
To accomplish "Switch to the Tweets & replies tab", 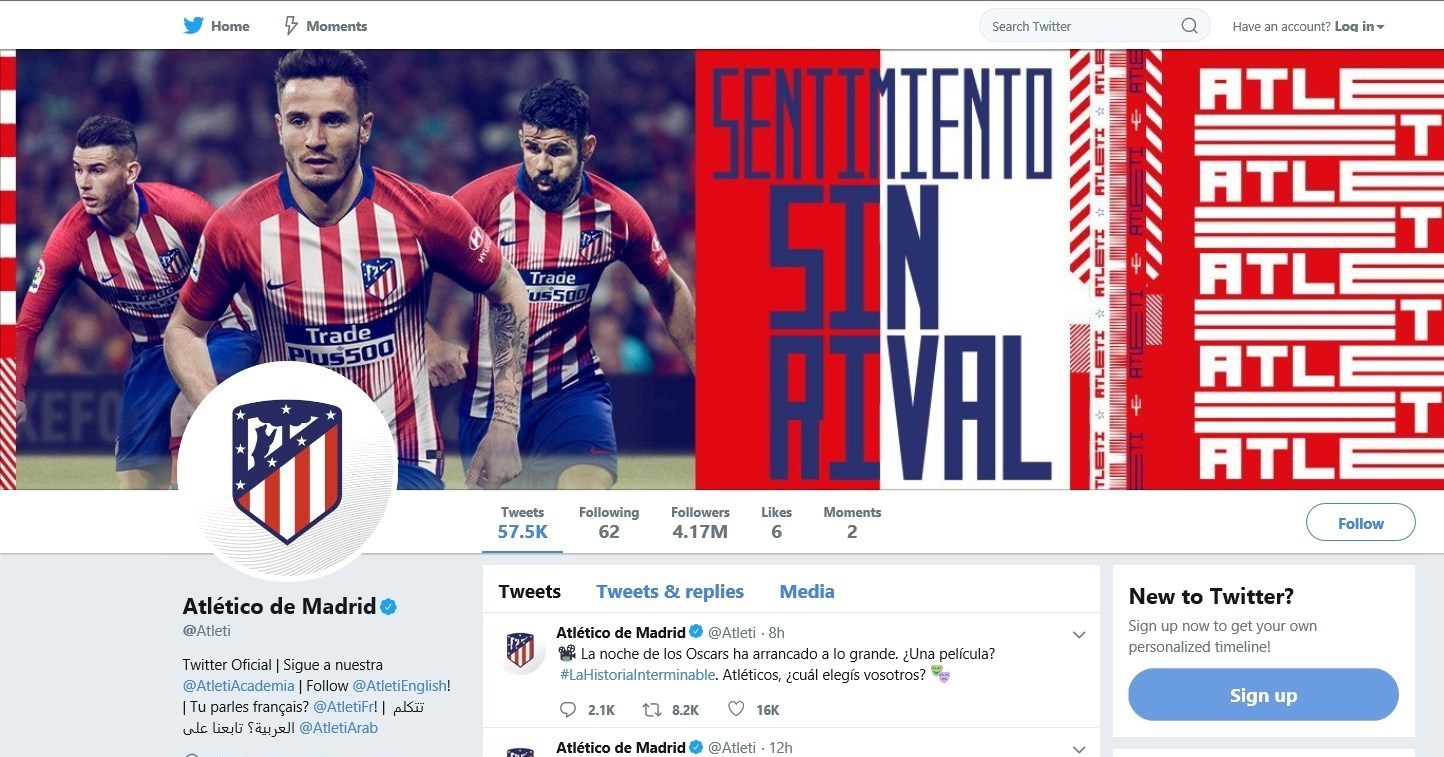I will point(670,591).
